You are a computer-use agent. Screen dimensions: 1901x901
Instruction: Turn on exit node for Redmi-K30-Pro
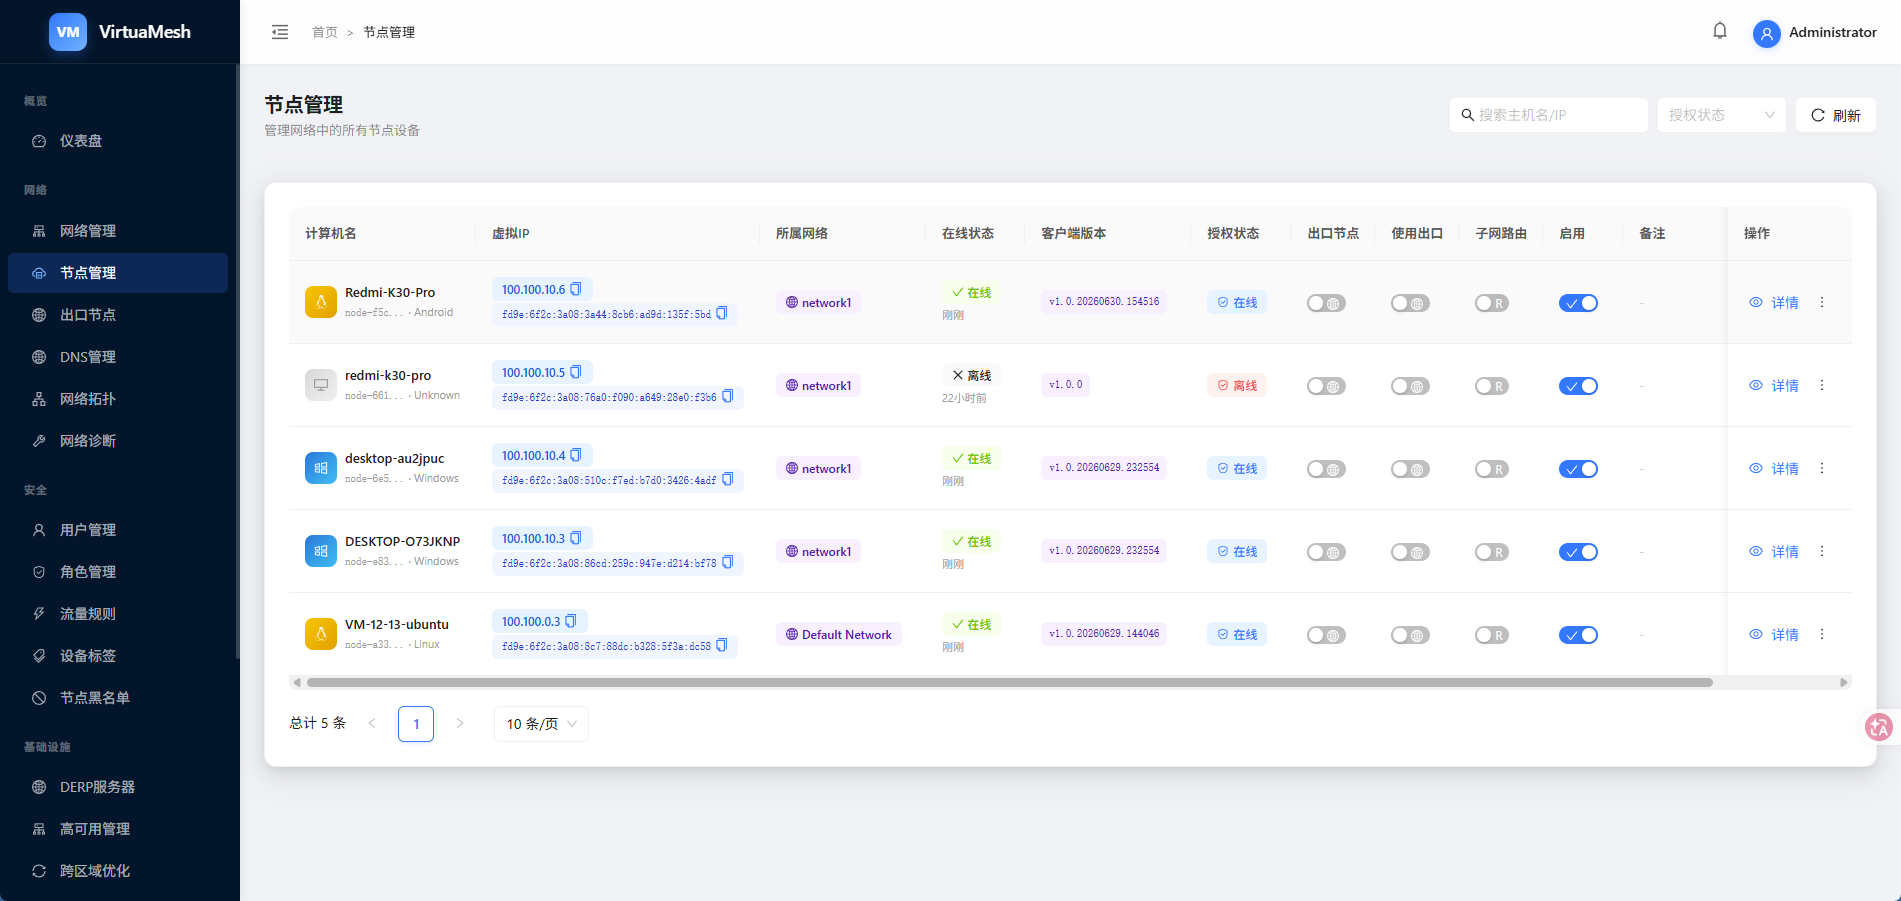[x=1326, y=303]
